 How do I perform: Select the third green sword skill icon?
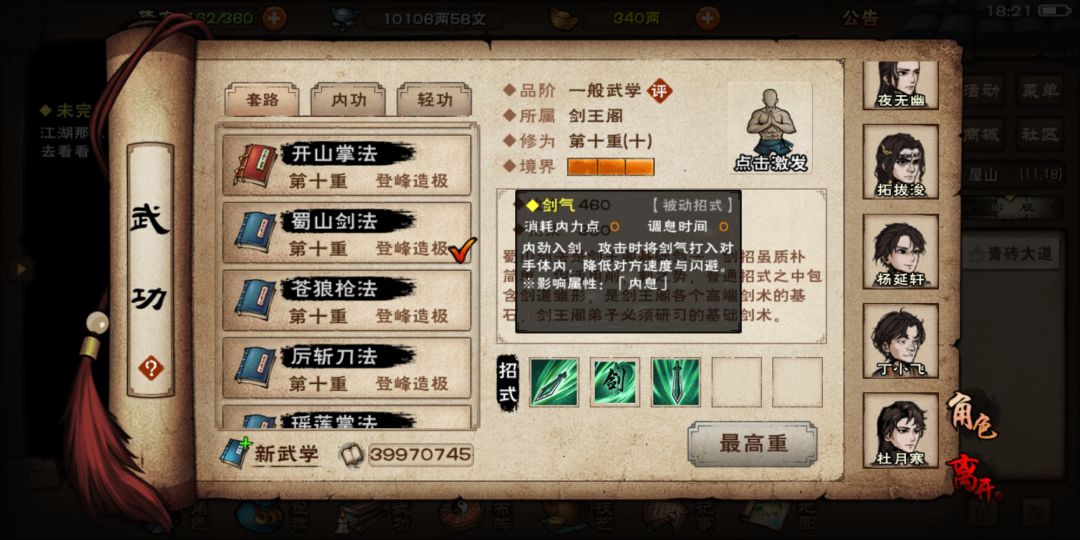pos(676,382)
